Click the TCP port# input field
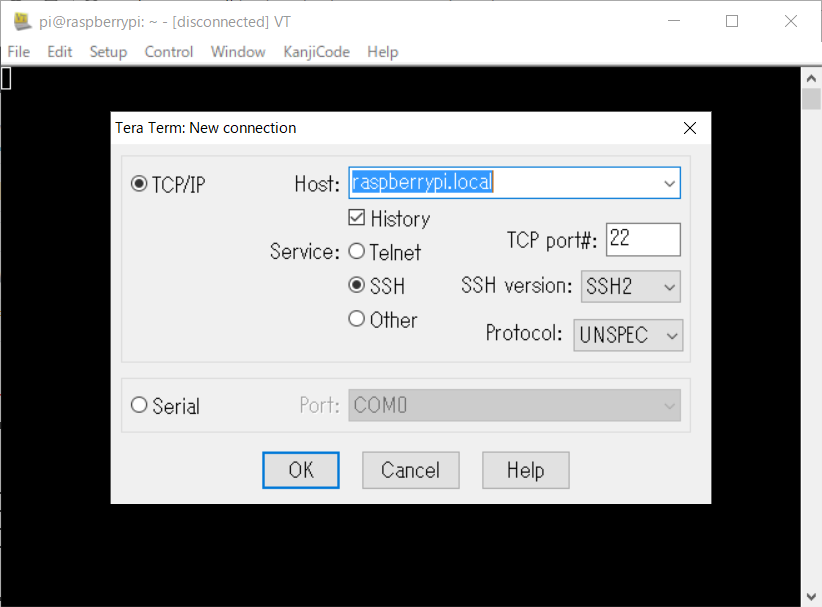Image resolution: width=822 pixels, height=607 pixels. pyautogui.click(x=643, y=240)
